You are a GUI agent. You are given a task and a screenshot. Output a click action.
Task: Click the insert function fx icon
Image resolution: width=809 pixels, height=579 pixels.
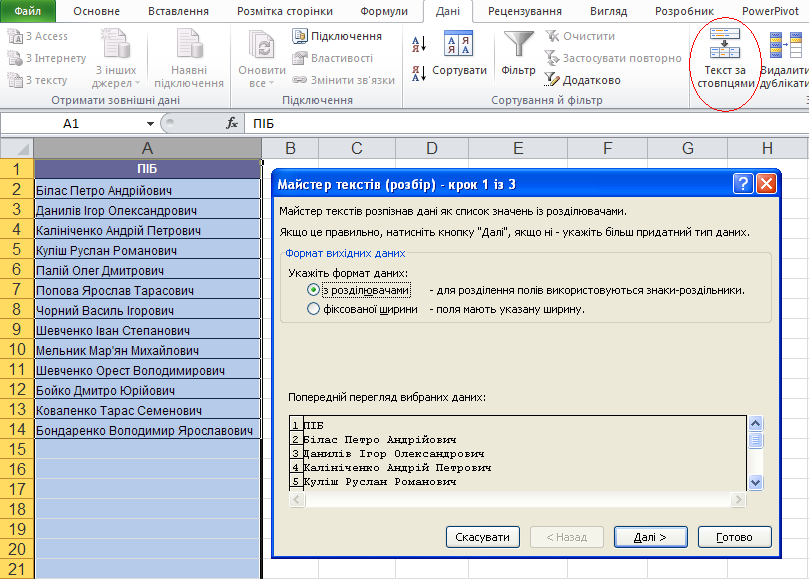coord(232,123)
